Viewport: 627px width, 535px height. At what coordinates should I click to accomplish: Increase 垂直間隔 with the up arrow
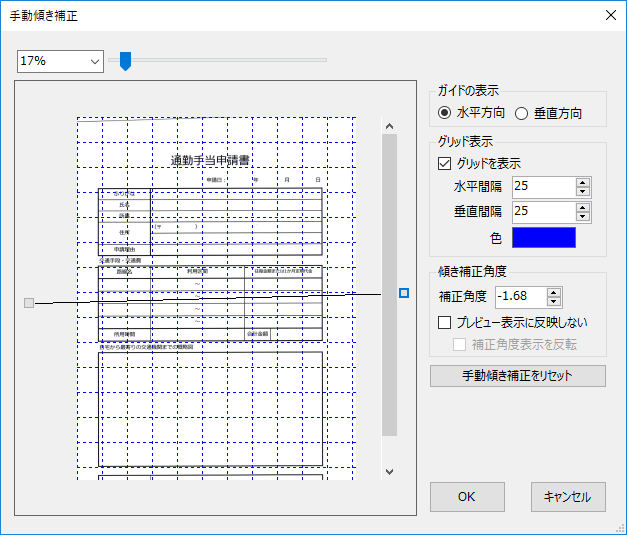pos(583,208)
